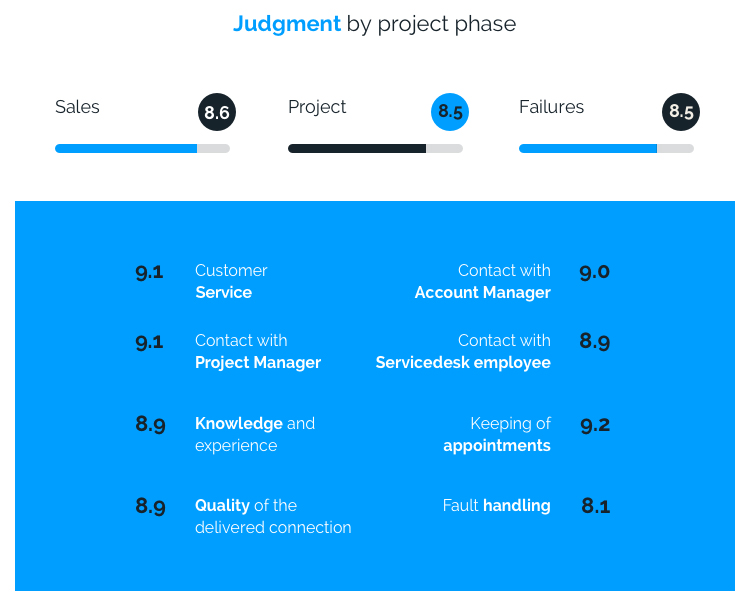
Task: Select Knowledge and experience label
Action: coord(255,434)
